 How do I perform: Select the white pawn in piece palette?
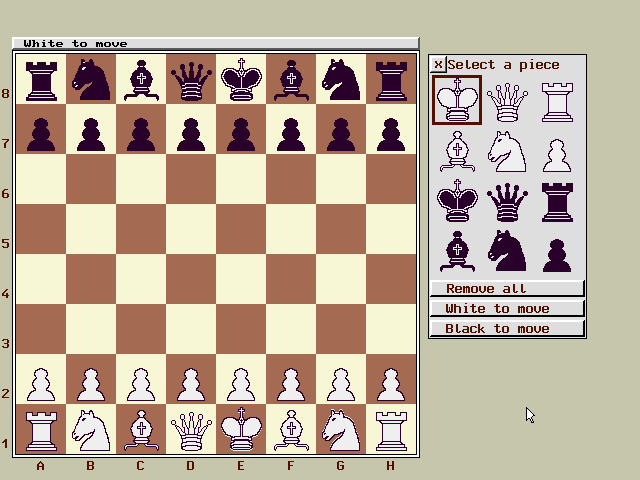click(x=557, y=156)
